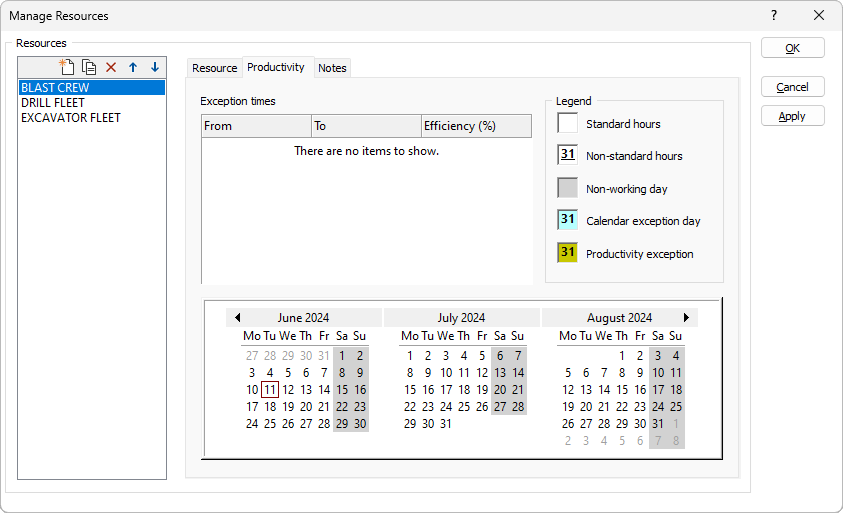This screenshot has height=513, width=843.
Task: Move resource up with up arrow
Action: coord(133,67)
